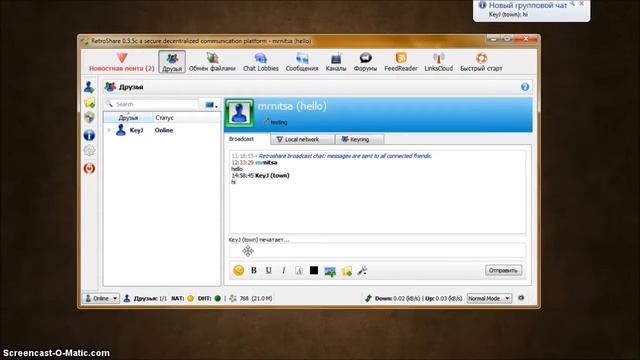640x360 pixels.
Task: Open Chat Lobbies section
Action: tap(260, 62)
